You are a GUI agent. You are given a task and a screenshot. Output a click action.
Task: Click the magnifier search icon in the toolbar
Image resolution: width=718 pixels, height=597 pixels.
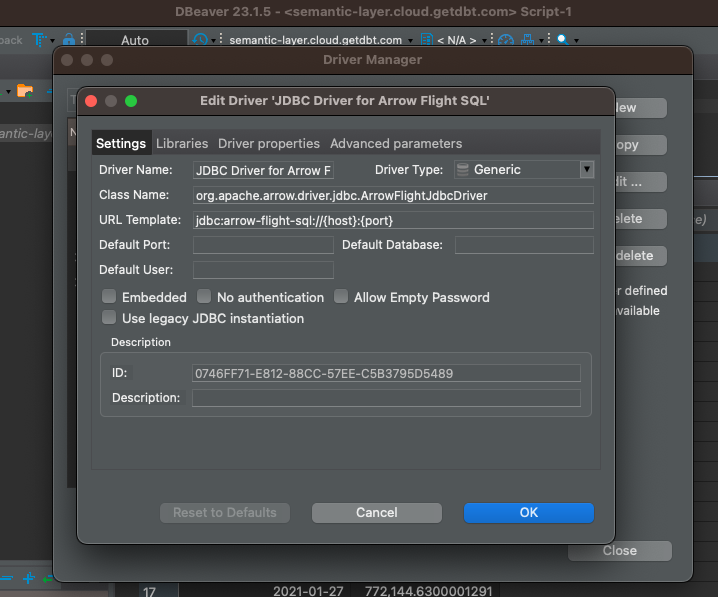coord(563,40)
